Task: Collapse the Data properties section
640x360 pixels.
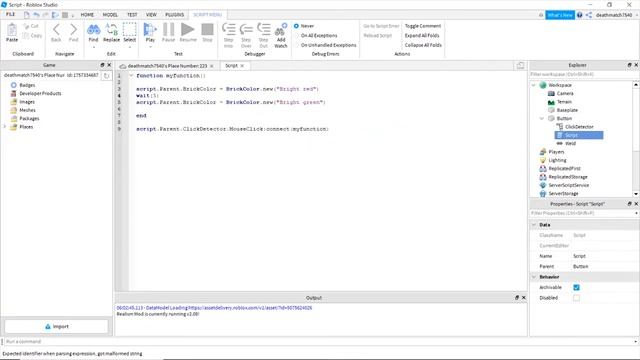Action: pos(534,225)
